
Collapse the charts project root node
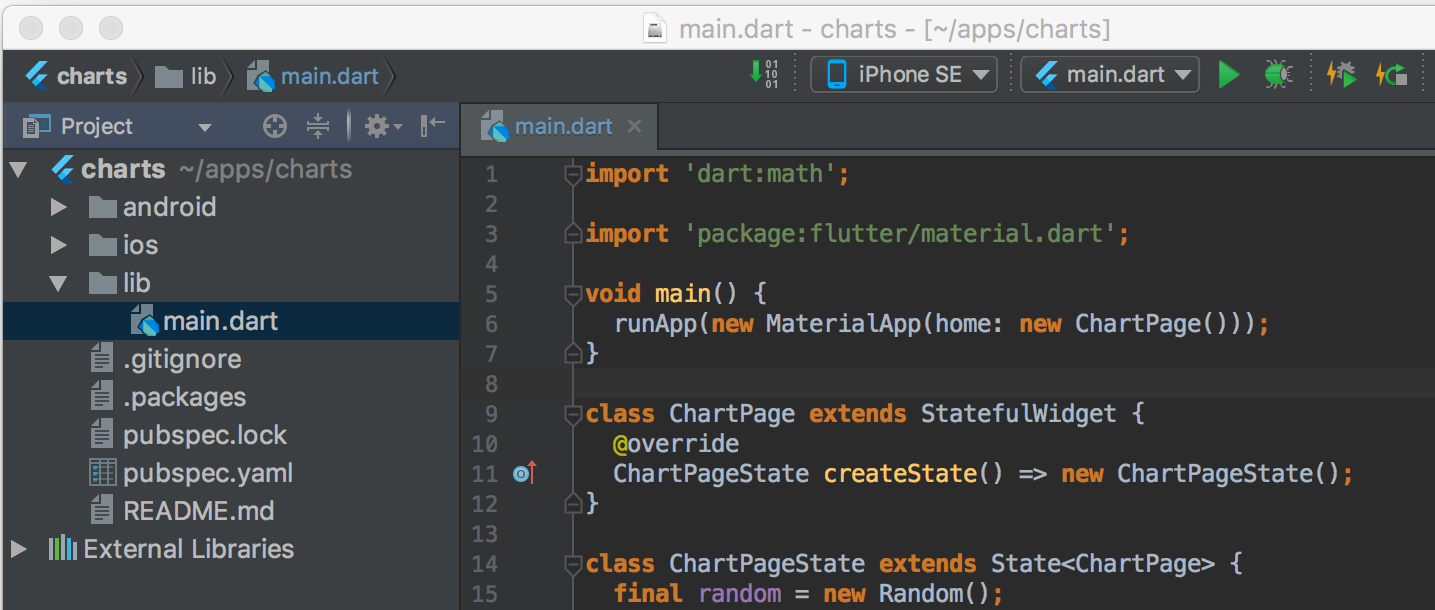tap(18, 169)
